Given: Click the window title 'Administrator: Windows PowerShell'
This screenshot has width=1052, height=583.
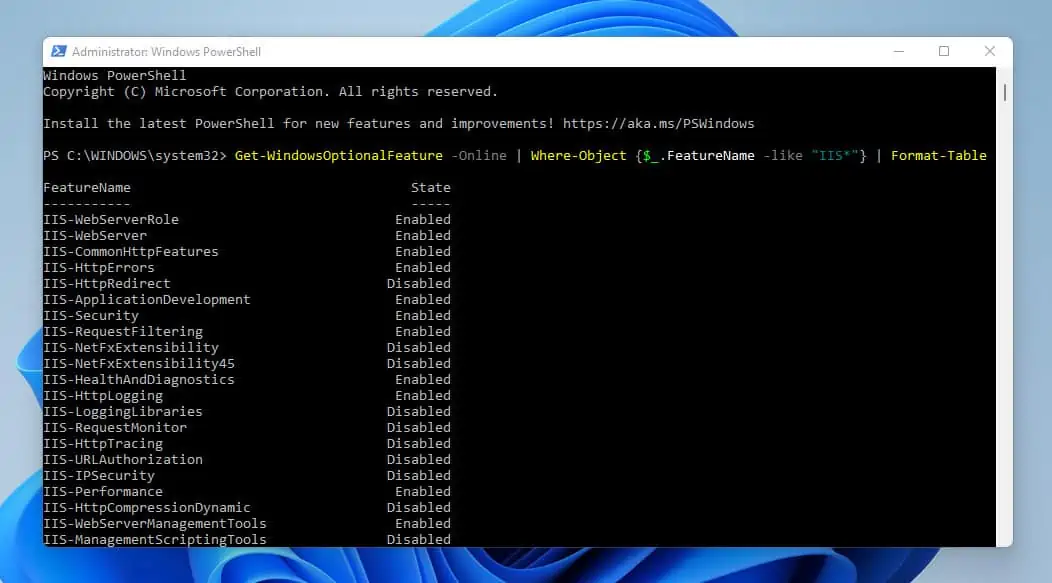Looking at the screenshot, I should coord(166,52).
